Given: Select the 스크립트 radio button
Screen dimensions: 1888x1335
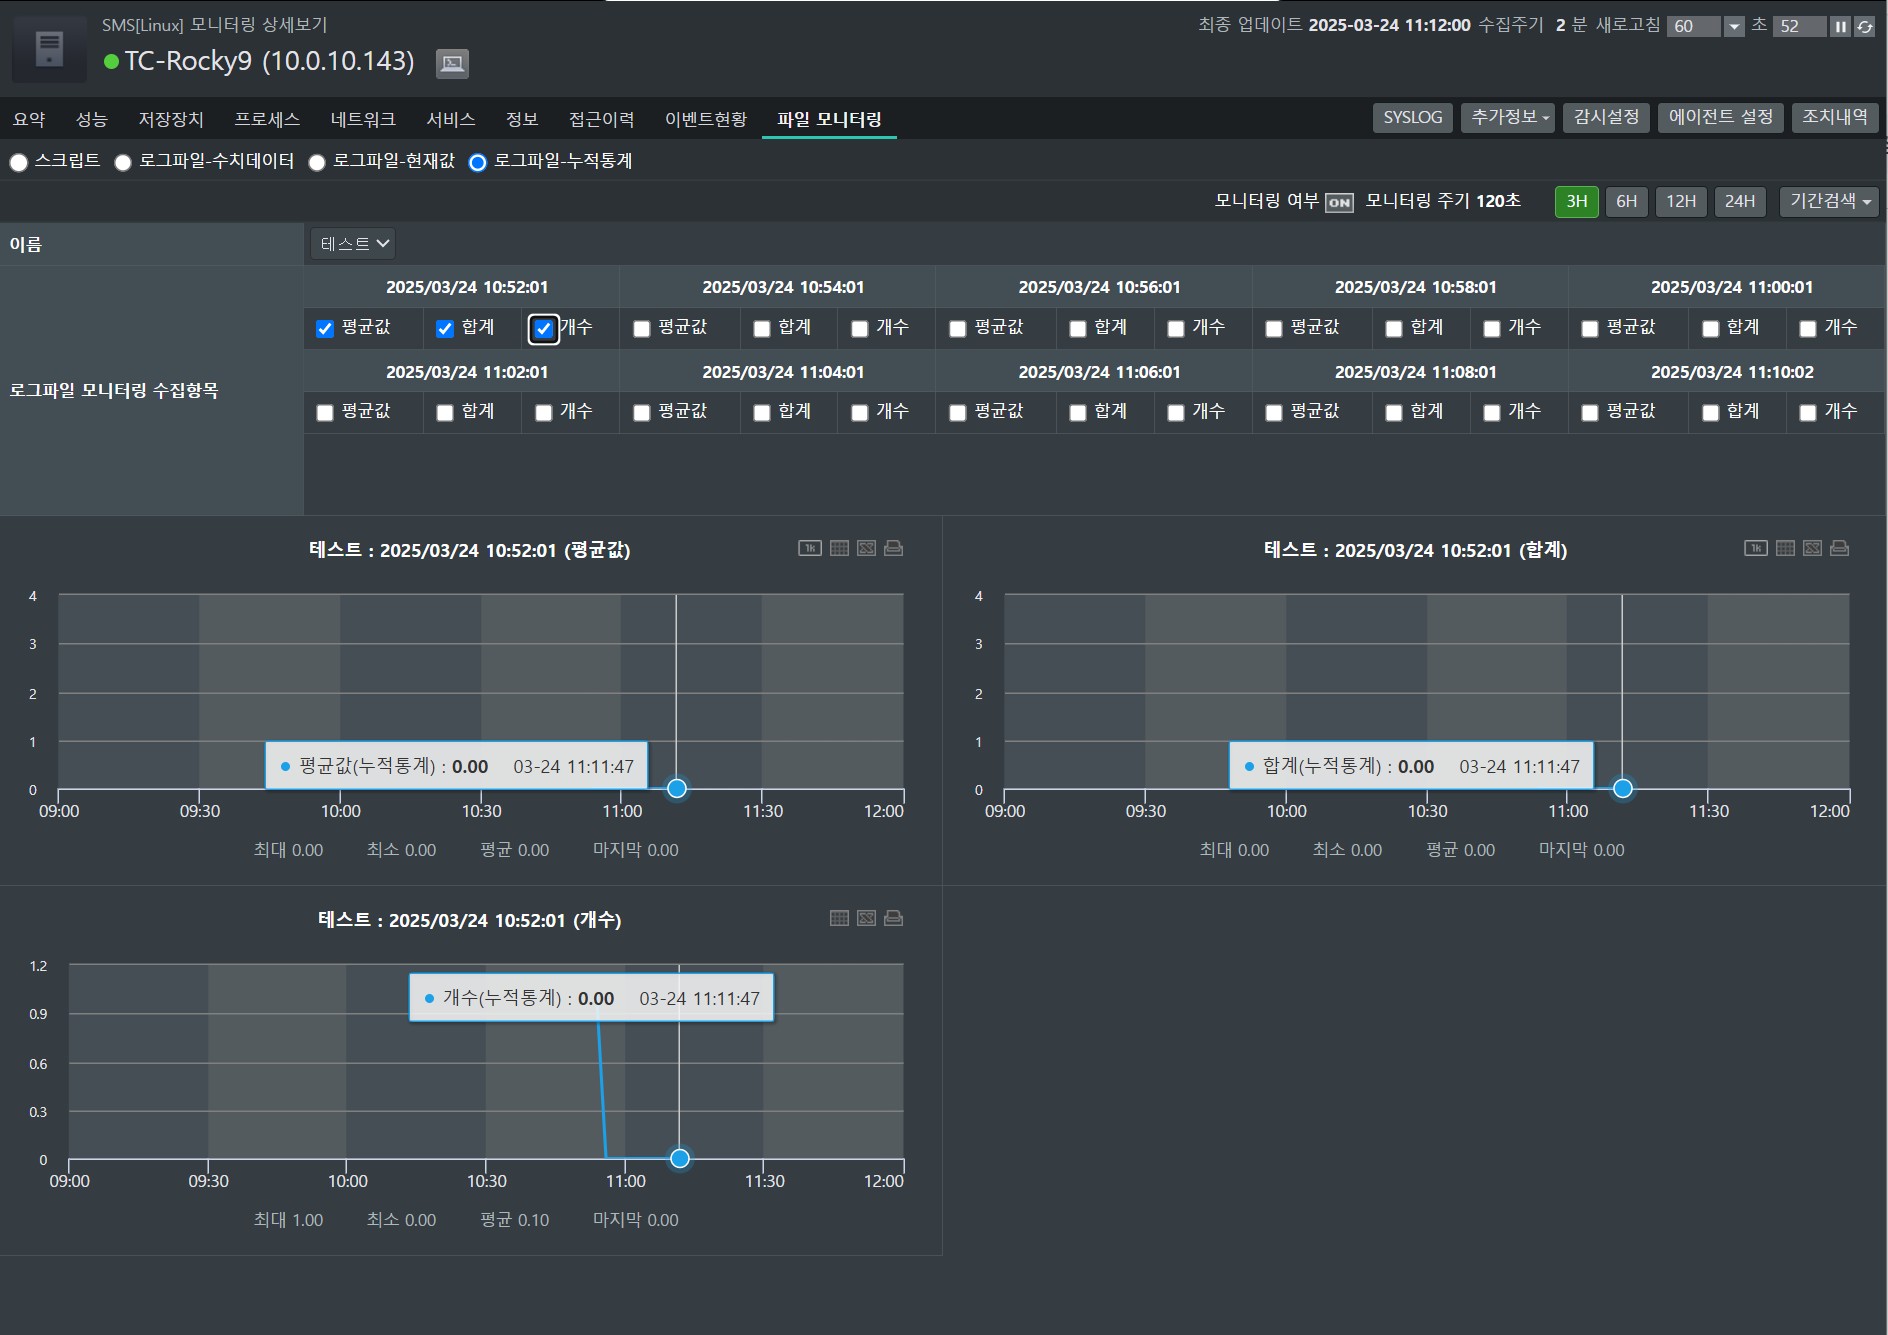Looking at the screenshot, I should pos(19,163).
